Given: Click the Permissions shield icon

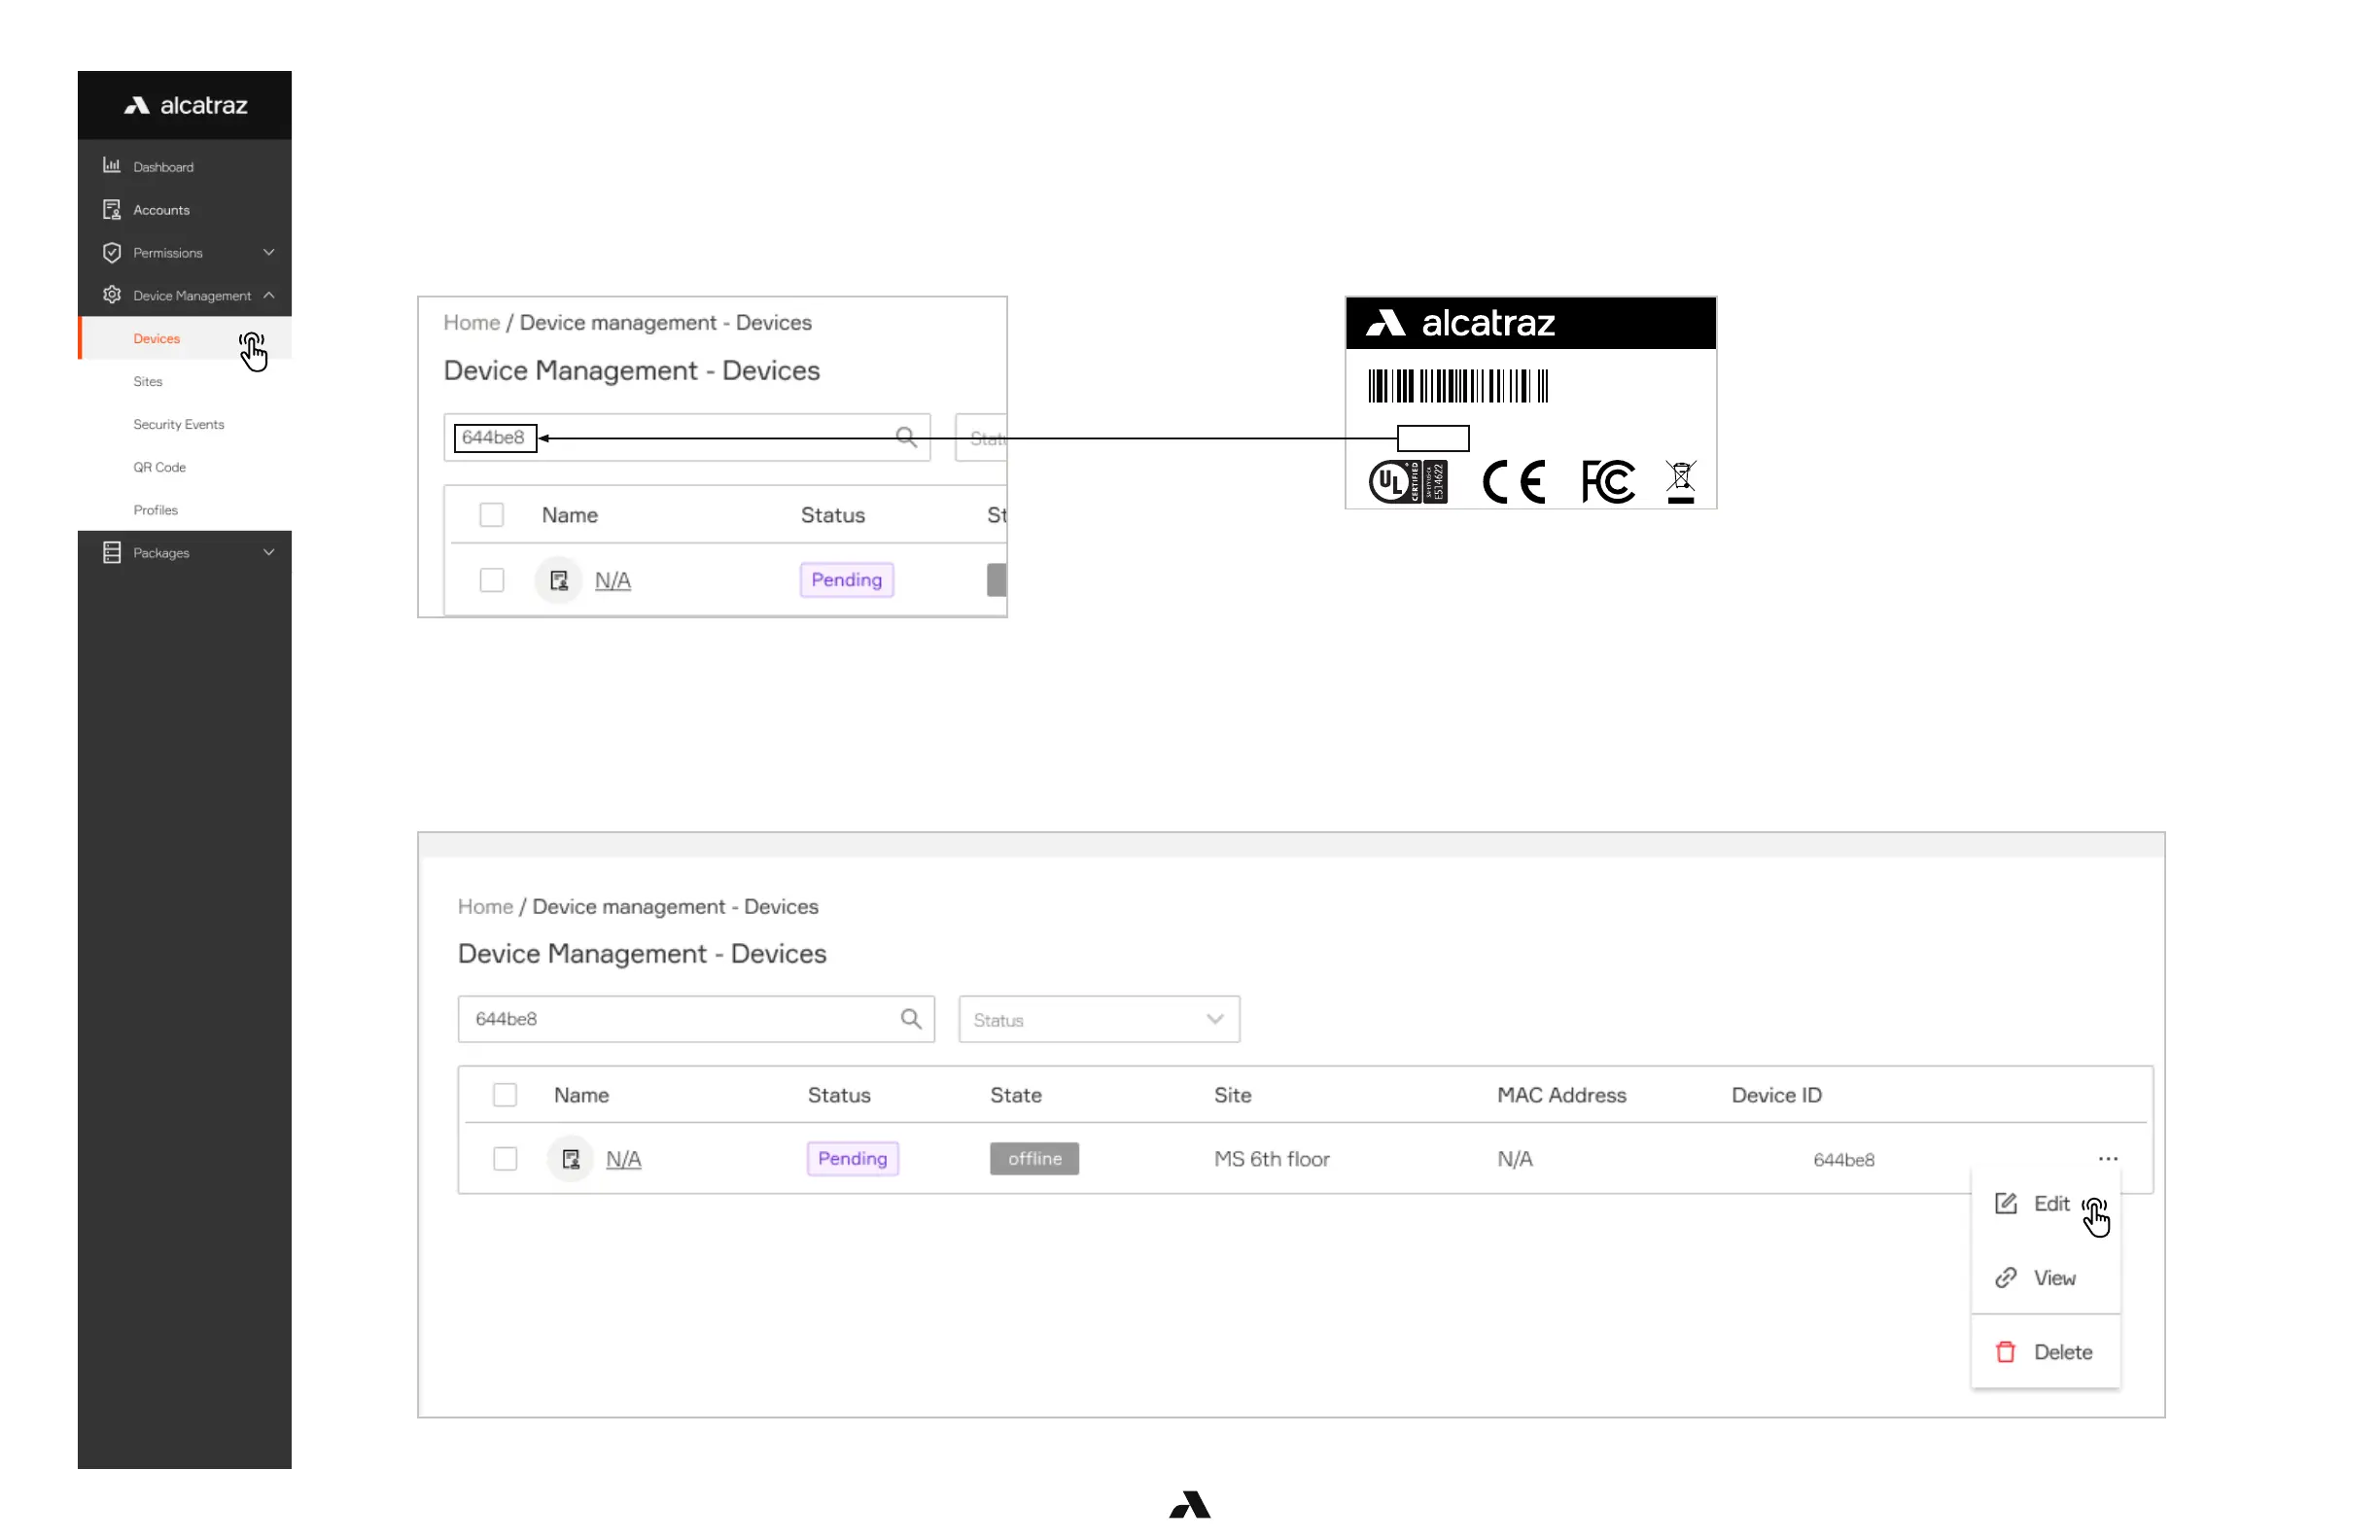Looking at the screenshot, I should point(111,252).
